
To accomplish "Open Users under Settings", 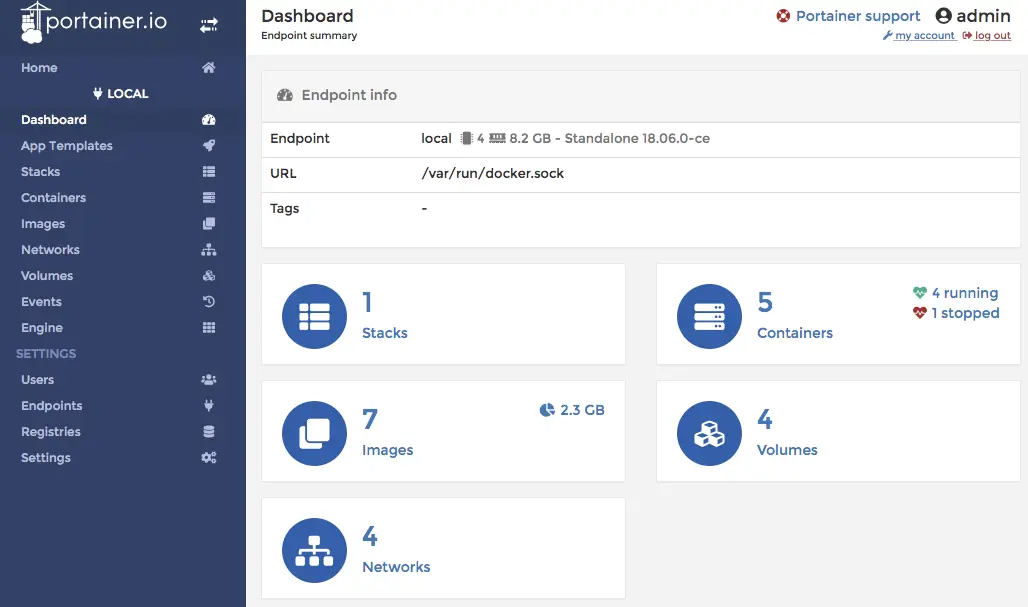I will [x=37, y=380].
